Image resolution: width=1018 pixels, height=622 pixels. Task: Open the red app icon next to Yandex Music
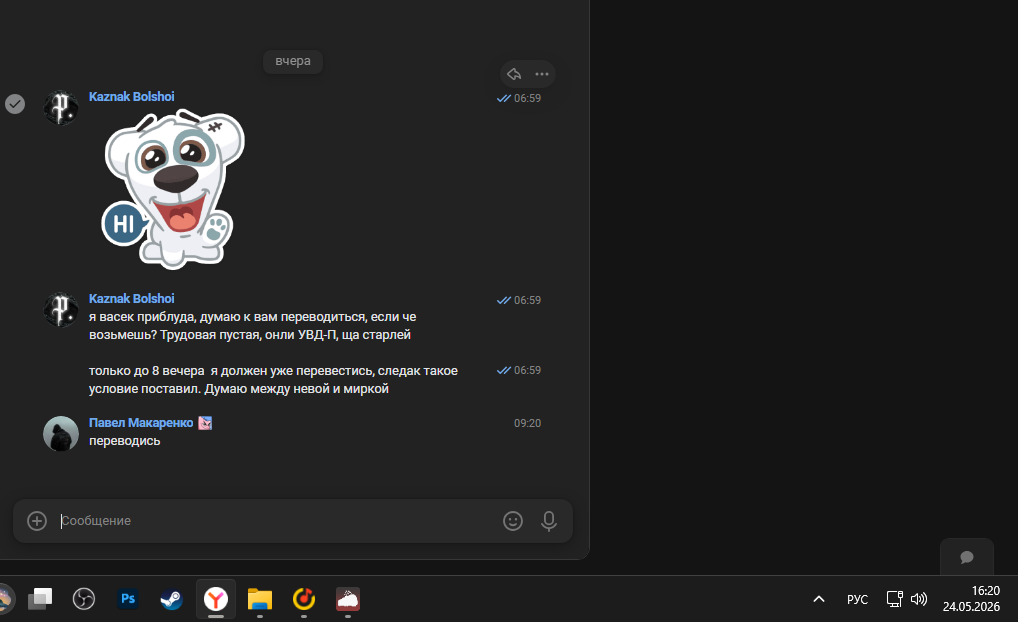(x=348, y=599)
